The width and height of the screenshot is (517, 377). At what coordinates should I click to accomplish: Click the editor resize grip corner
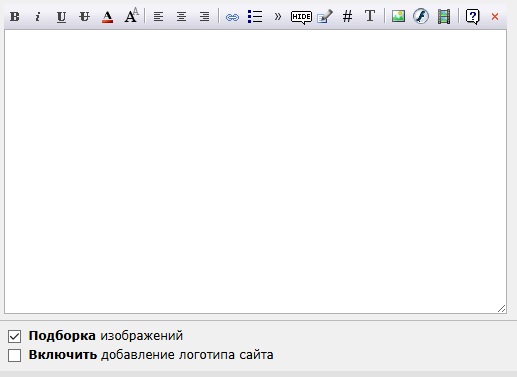(501, 309)
